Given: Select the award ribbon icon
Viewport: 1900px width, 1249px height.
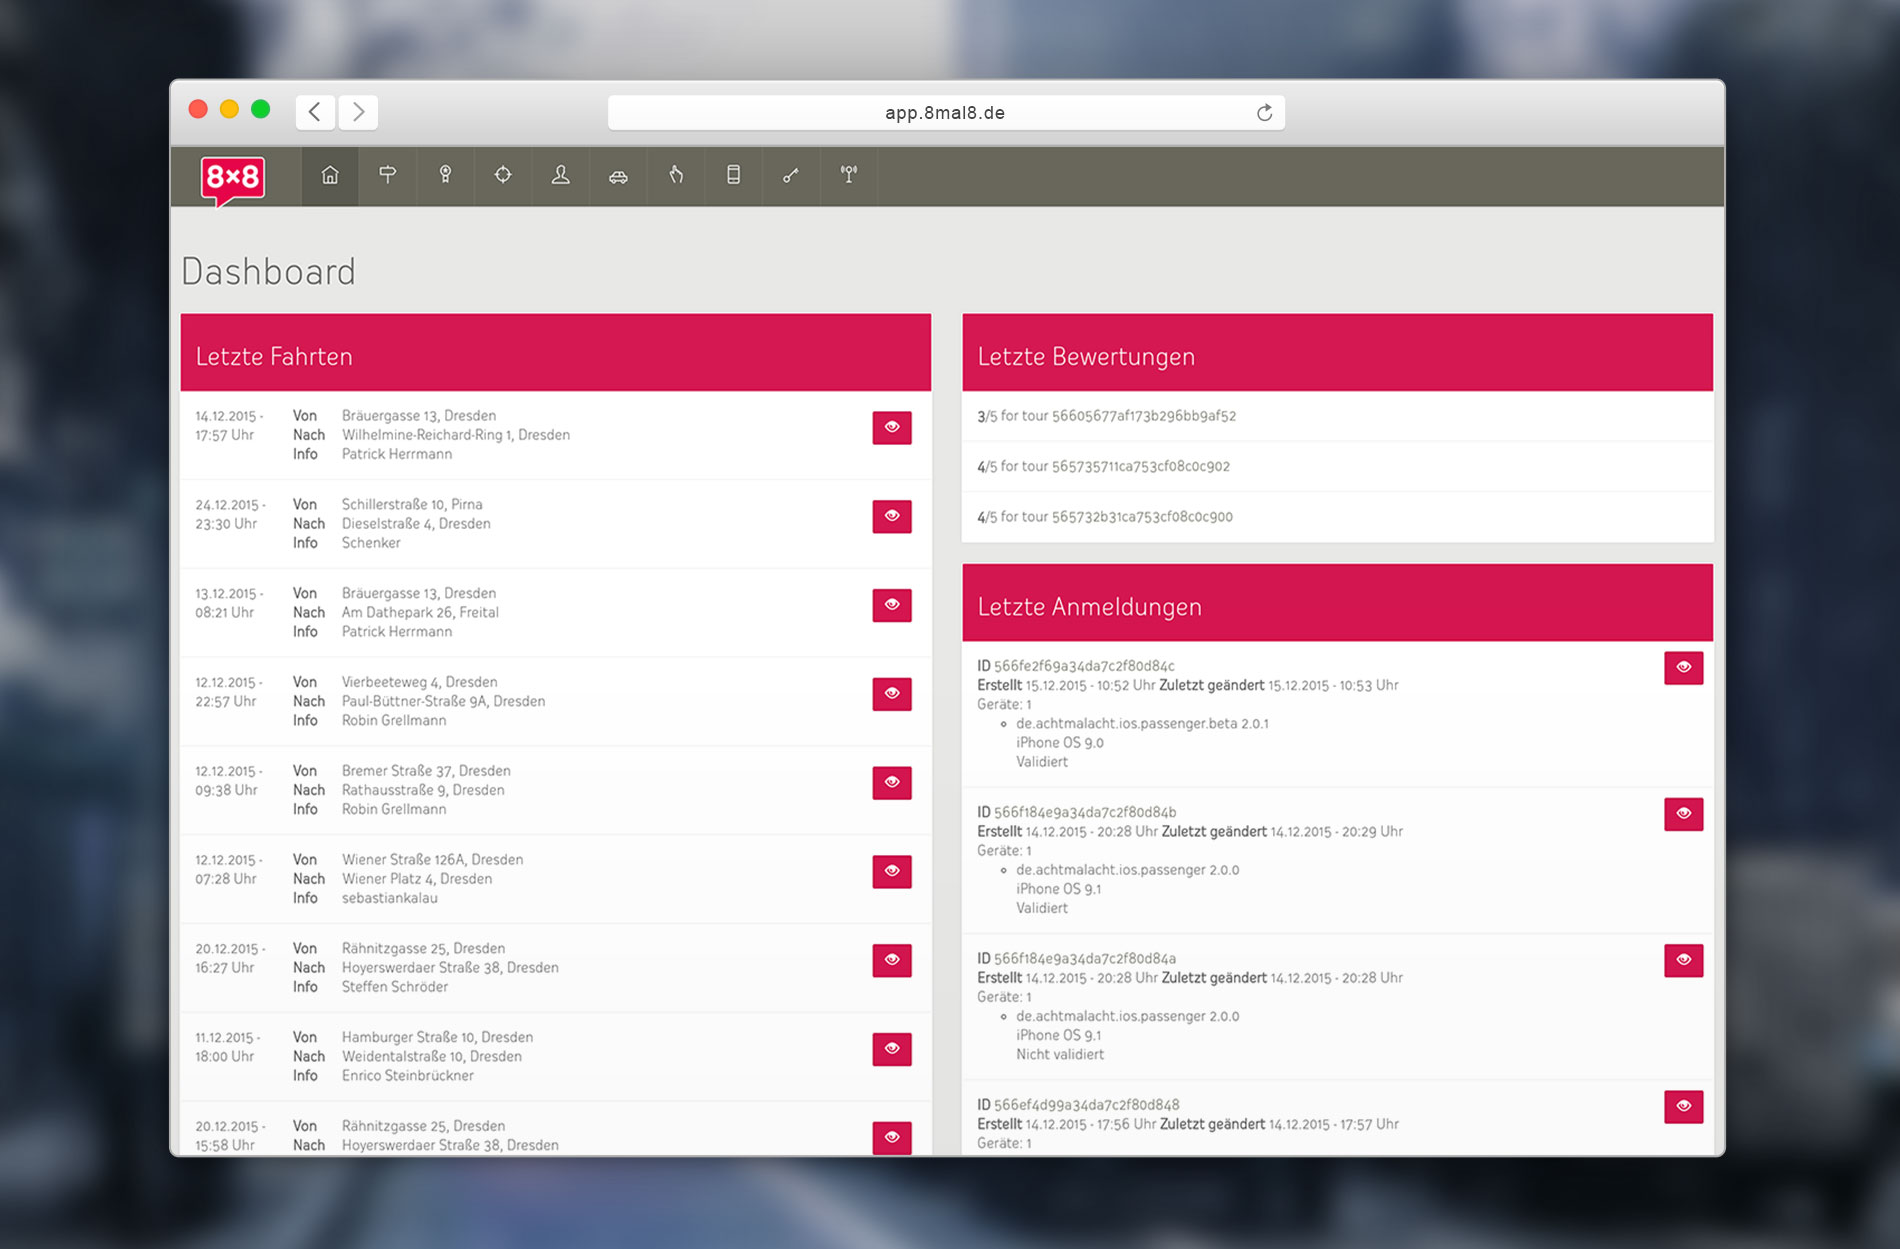Looking at the screenshot, I should coord(445,176).
